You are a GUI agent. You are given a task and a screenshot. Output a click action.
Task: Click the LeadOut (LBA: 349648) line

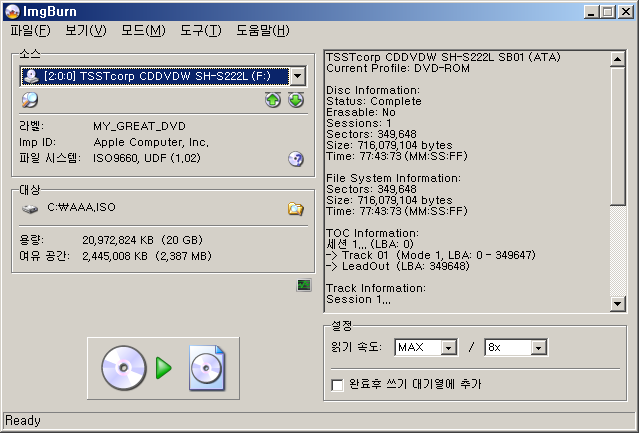pos(398,266)
